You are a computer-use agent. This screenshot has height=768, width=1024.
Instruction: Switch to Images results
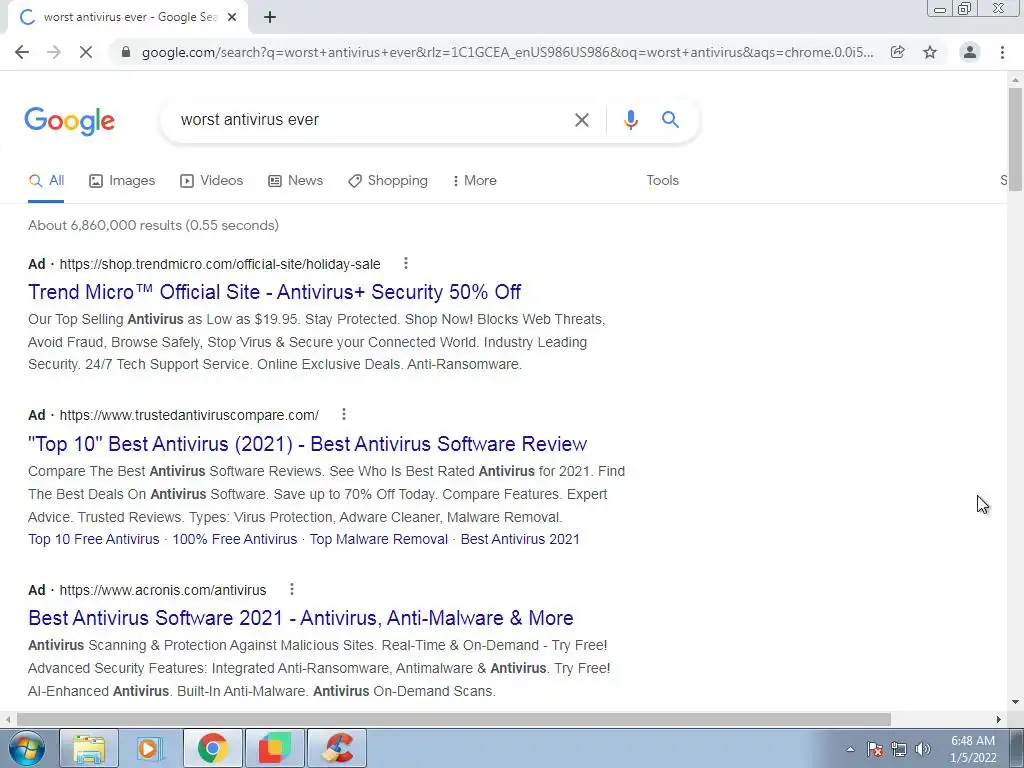tap(122, 181)
